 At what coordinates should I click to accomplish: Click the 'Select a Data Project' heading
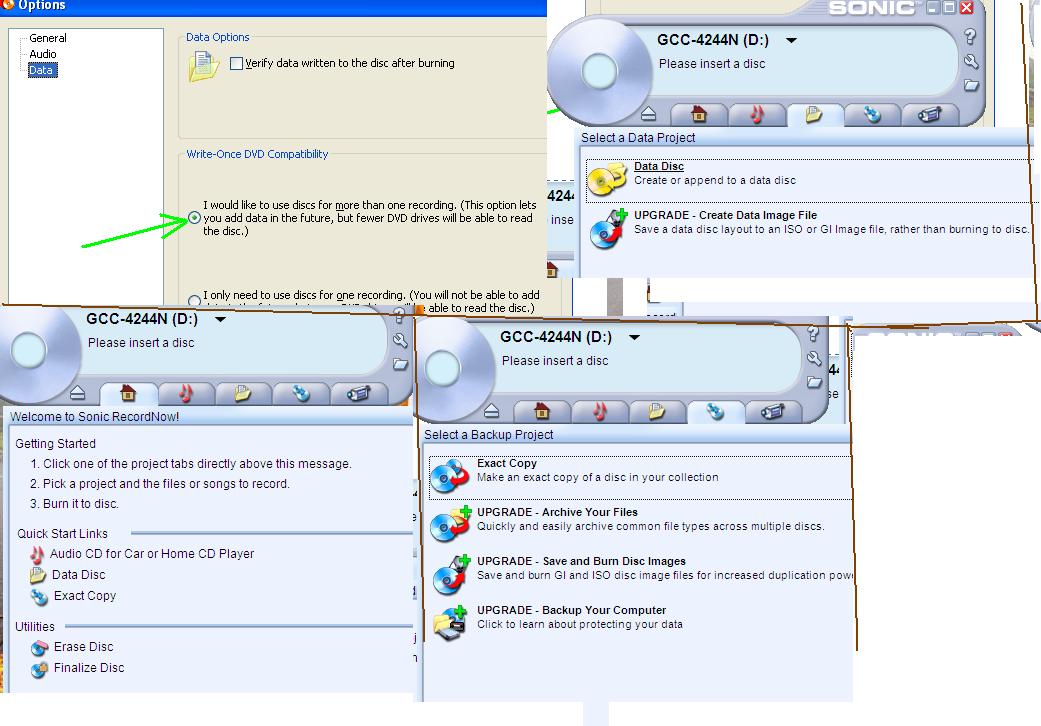[638, 138]
